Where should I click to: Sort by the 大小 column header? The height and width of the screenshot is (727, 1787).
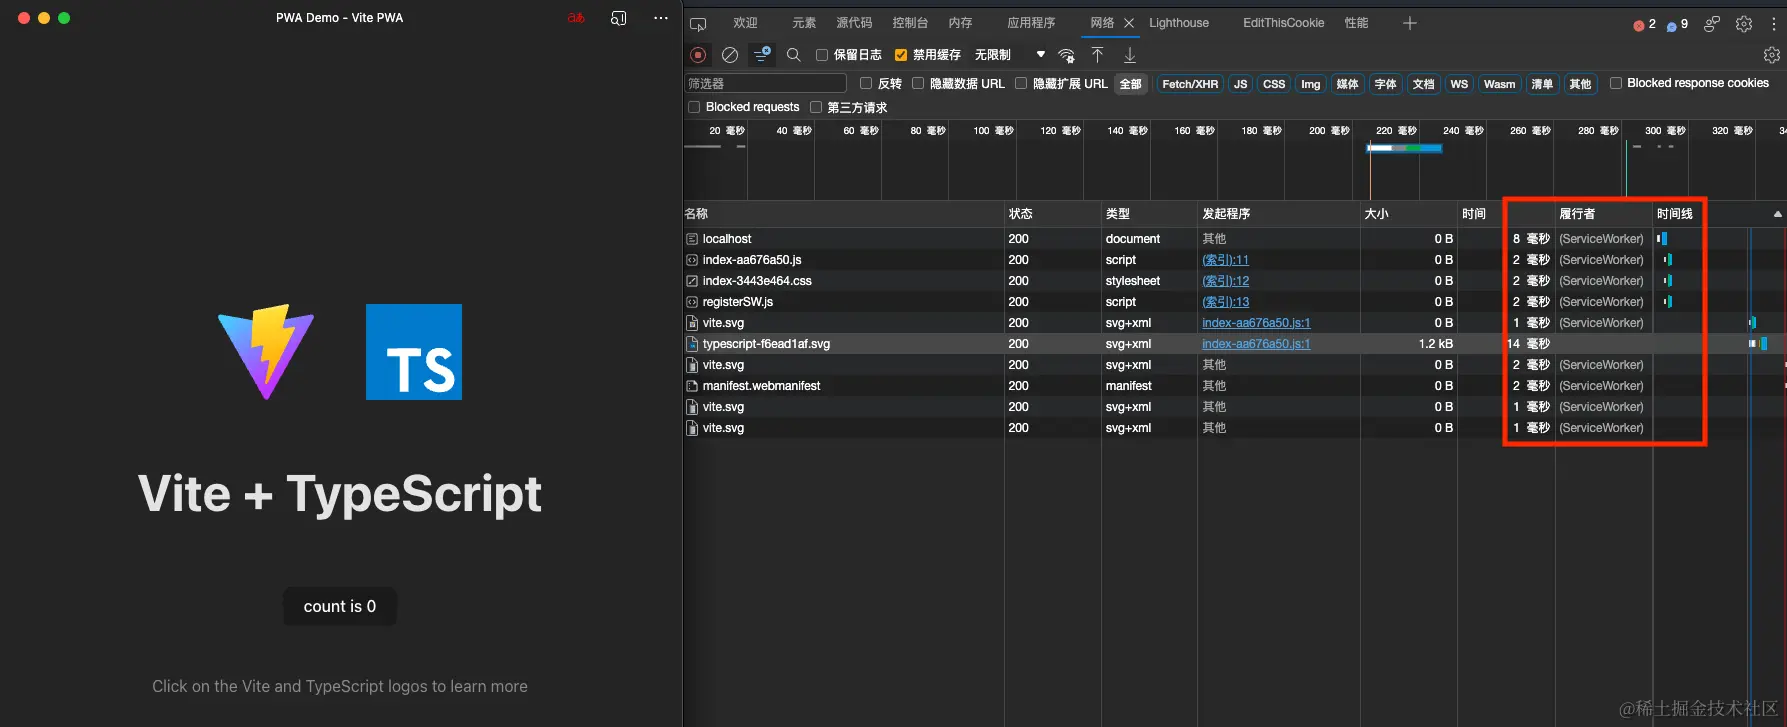[x=1408, y=214]
